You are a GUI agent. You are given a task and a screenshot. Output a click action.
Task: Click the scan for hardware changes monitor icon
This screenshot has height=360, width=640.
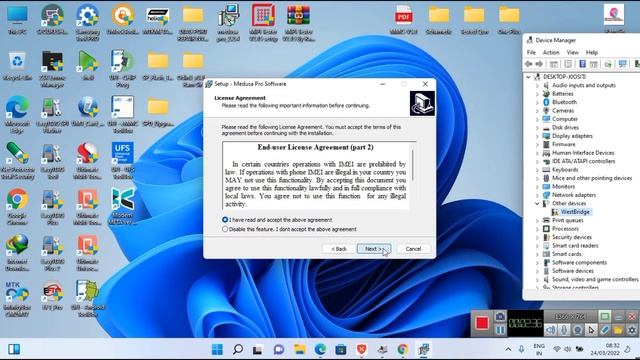pos(622,64)
